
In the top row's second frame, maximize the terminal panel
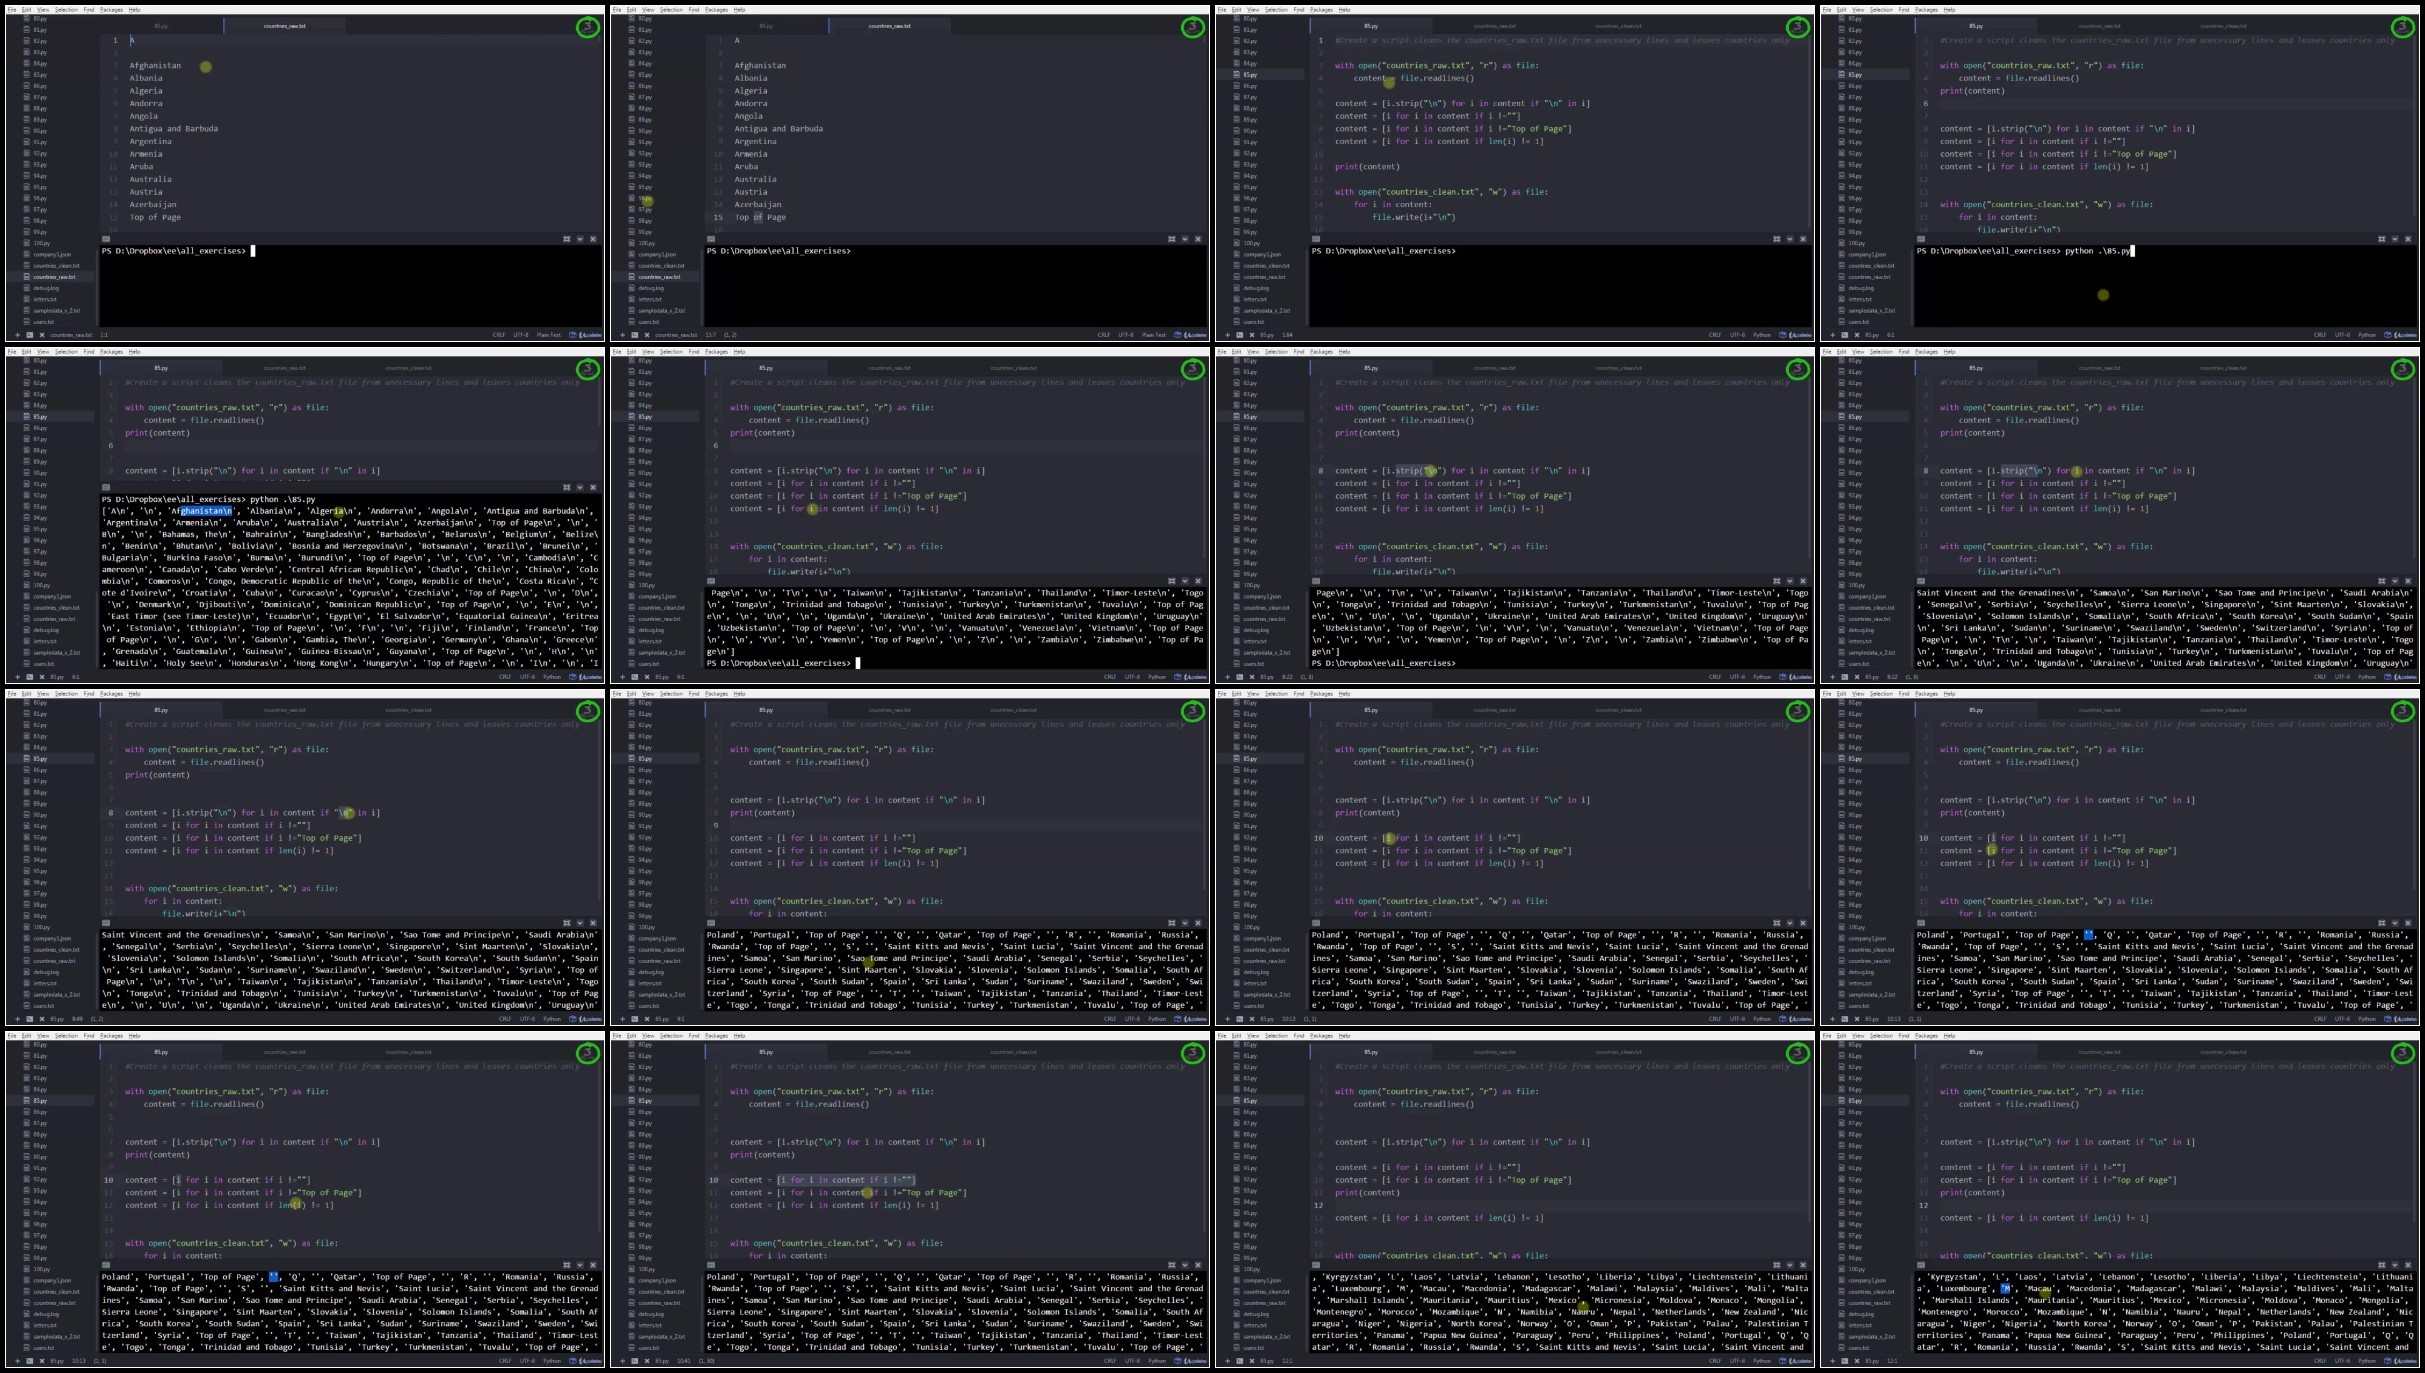[1172, 239]
